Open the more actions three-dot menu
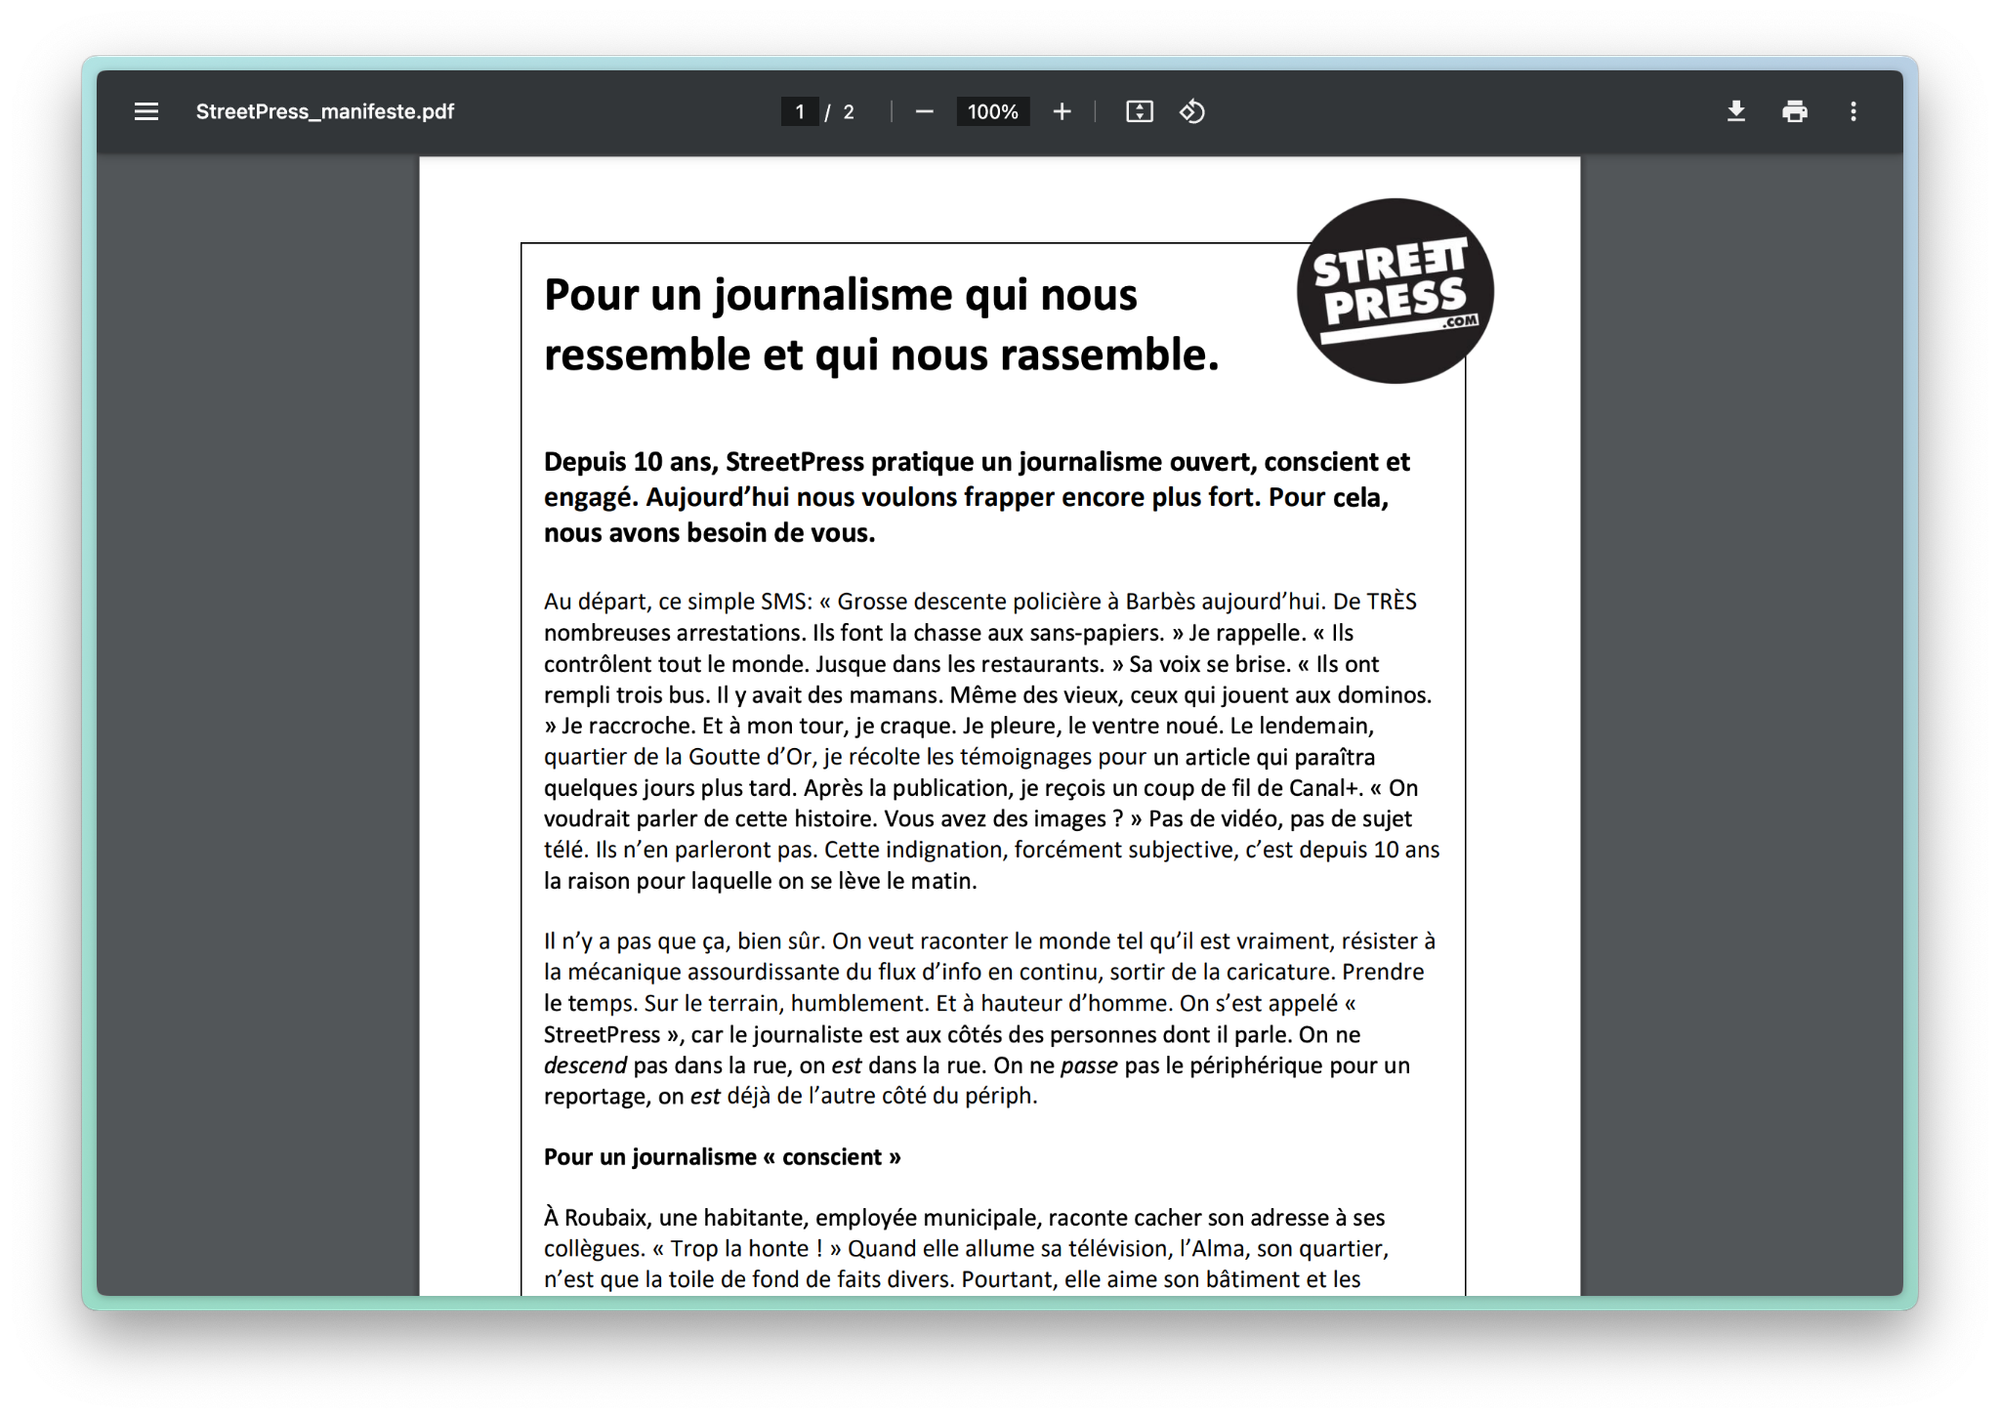The width and height of the screenshot is (2000, 1419). click(1853, 112)
